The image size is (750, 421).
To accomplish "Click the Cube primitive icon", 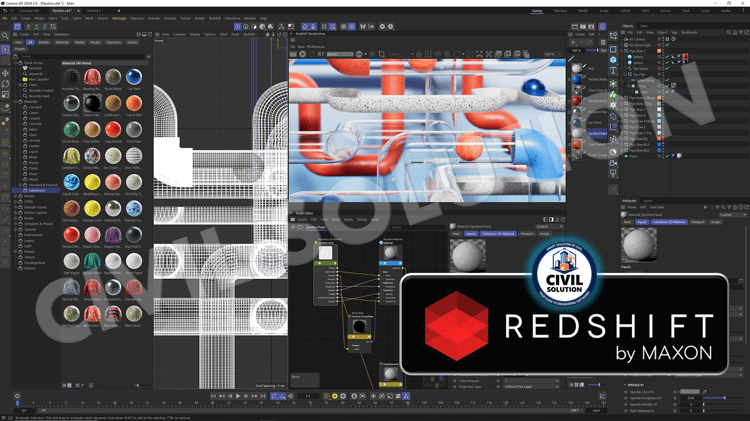I will [x=613, y=60].
